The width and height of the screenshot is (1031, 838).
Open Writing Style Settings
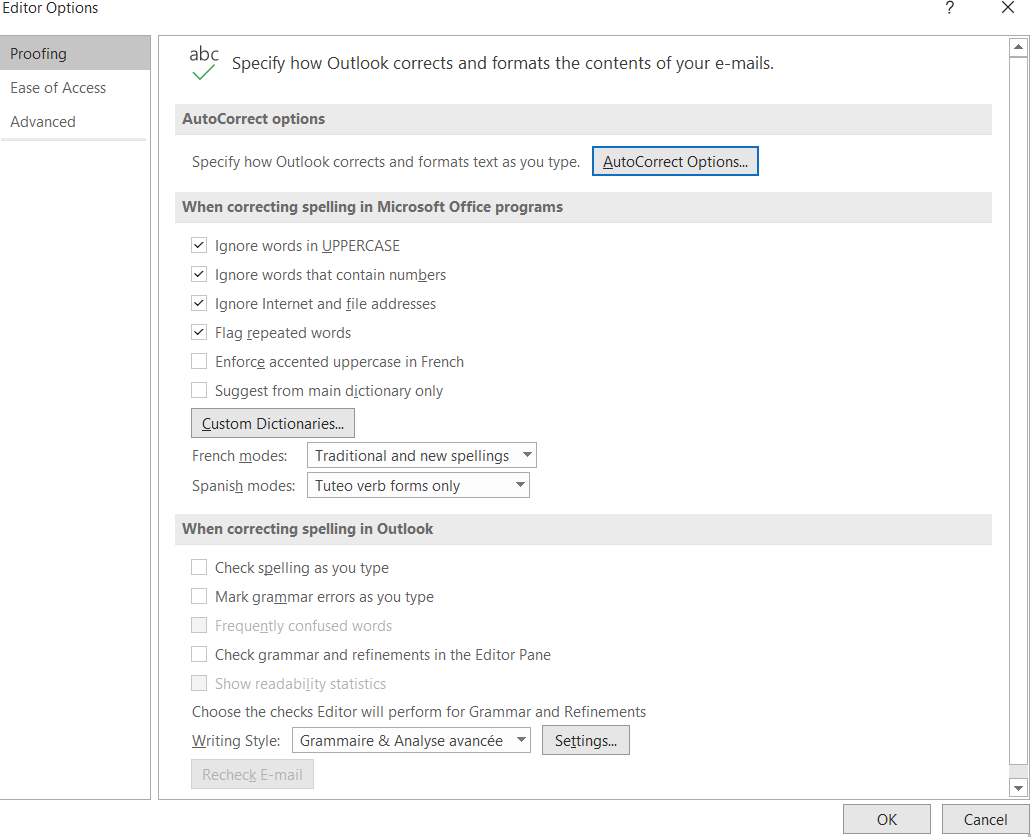(585, 741)
